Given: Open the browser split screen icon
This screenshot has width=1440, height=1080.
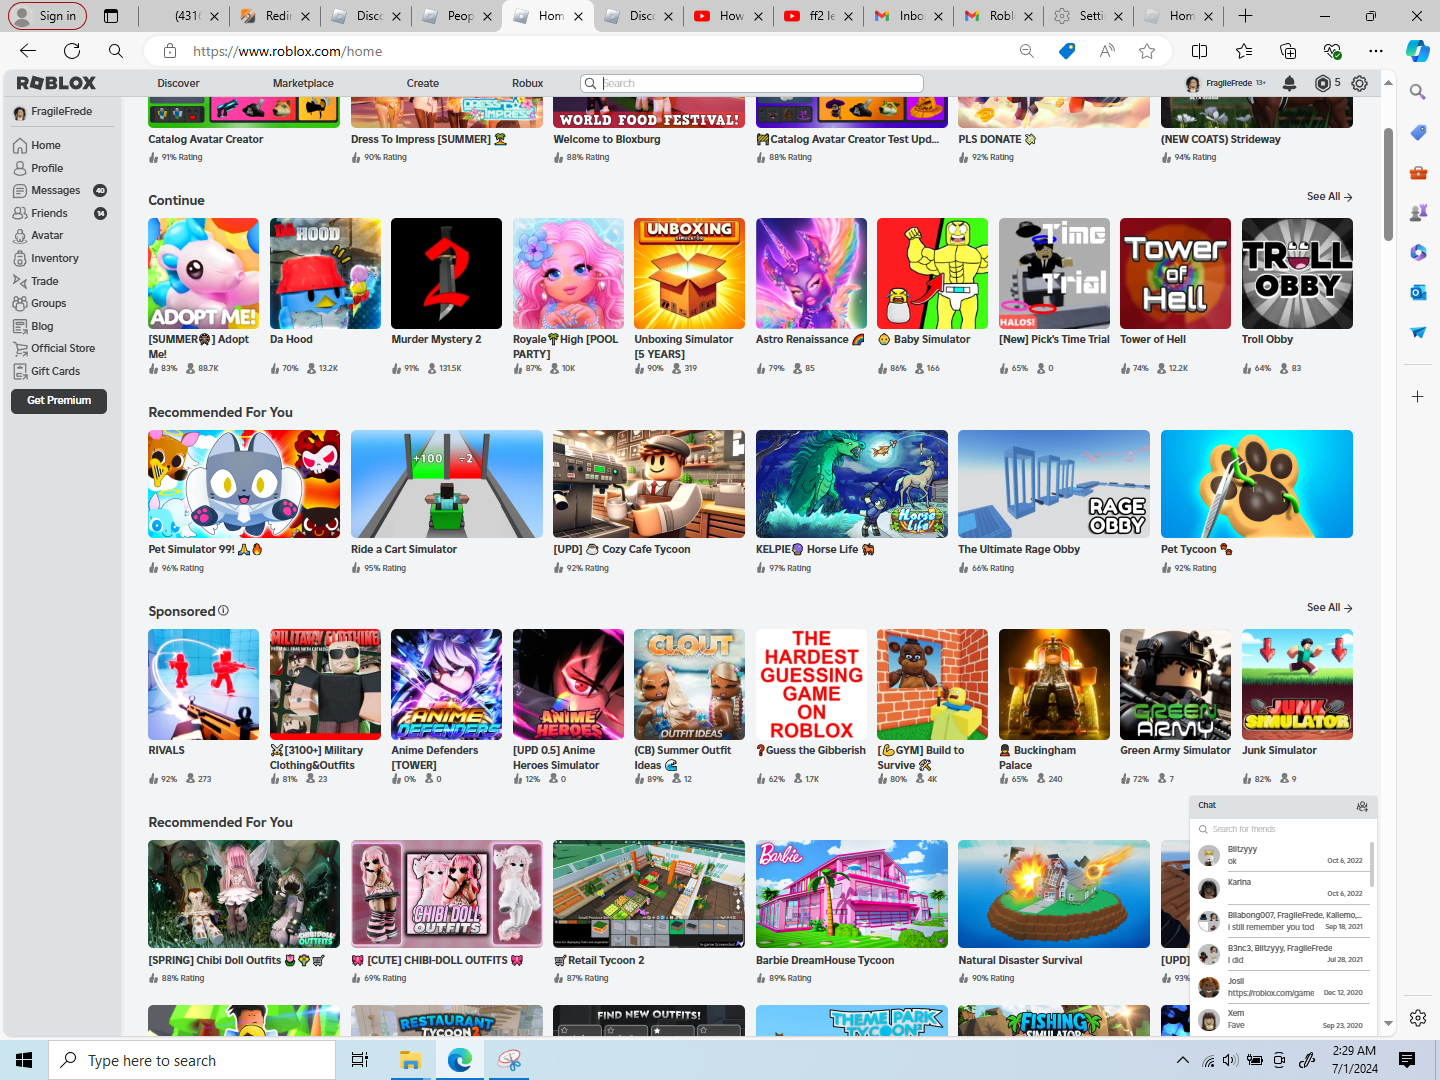Looking at the screenshot, I should [x=1200, y=51].
